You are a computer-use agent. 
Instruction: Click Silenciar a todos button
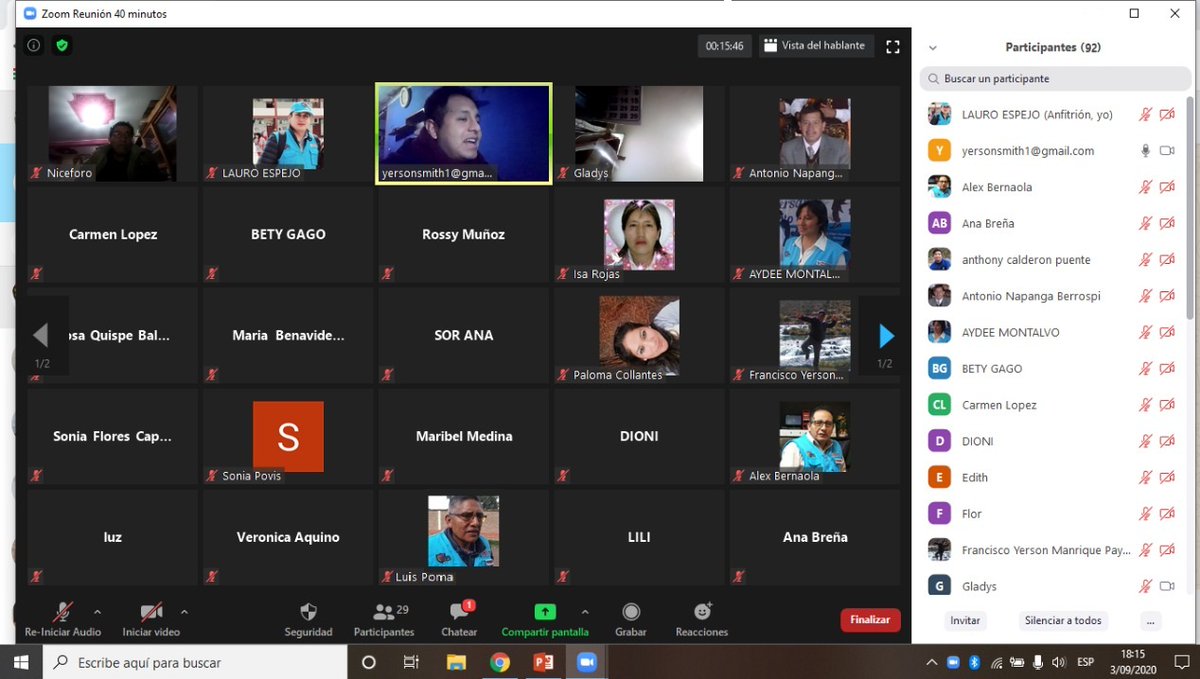(1063, 621)
